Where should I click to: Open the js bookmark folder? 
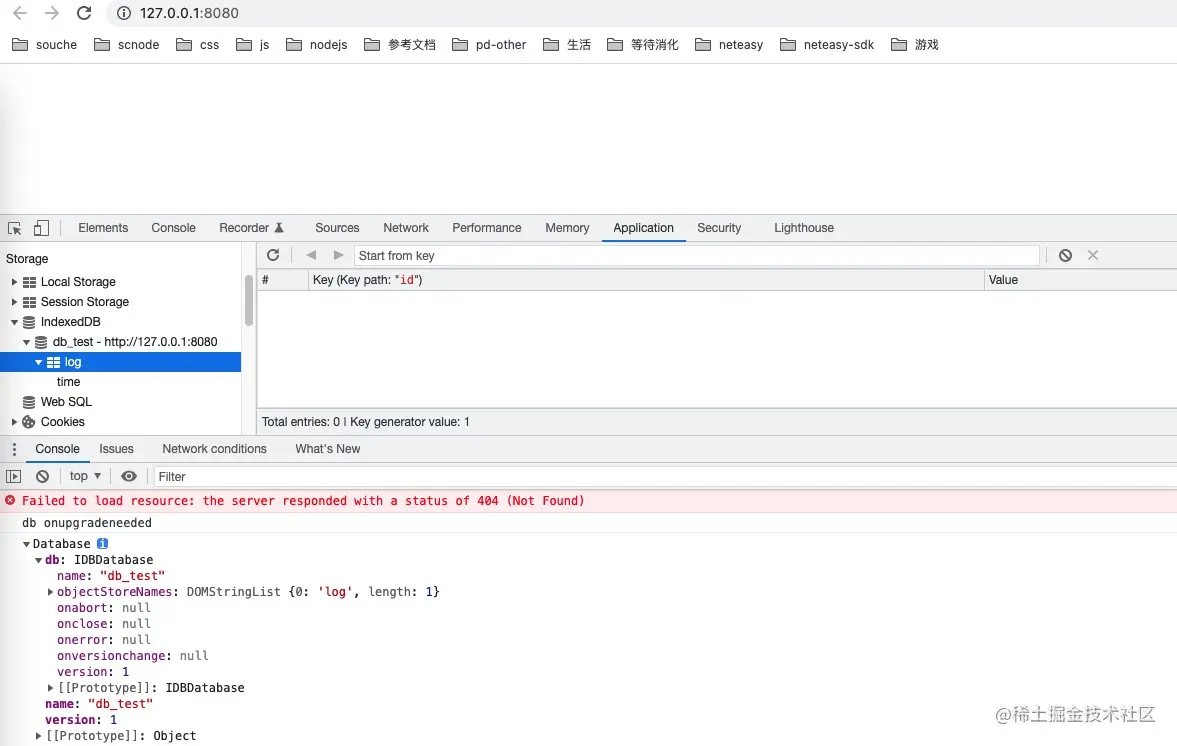pyautogui.click(x=252, y=45)
